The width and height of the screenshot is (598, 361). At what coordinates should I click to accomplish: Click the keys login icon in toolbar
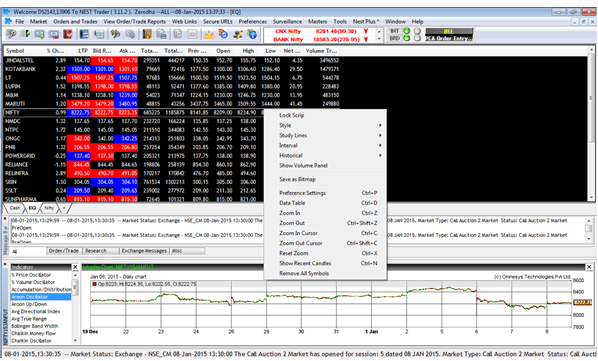[11, 34]
